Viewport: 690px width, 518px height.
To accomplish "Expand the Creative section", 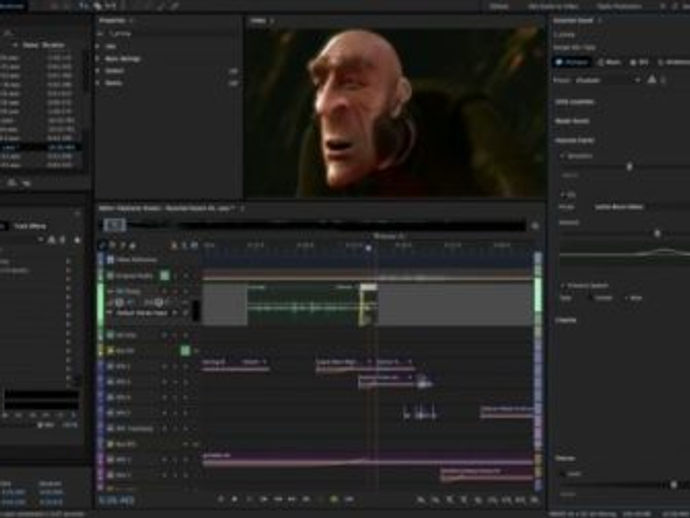I will click(566, 320).
